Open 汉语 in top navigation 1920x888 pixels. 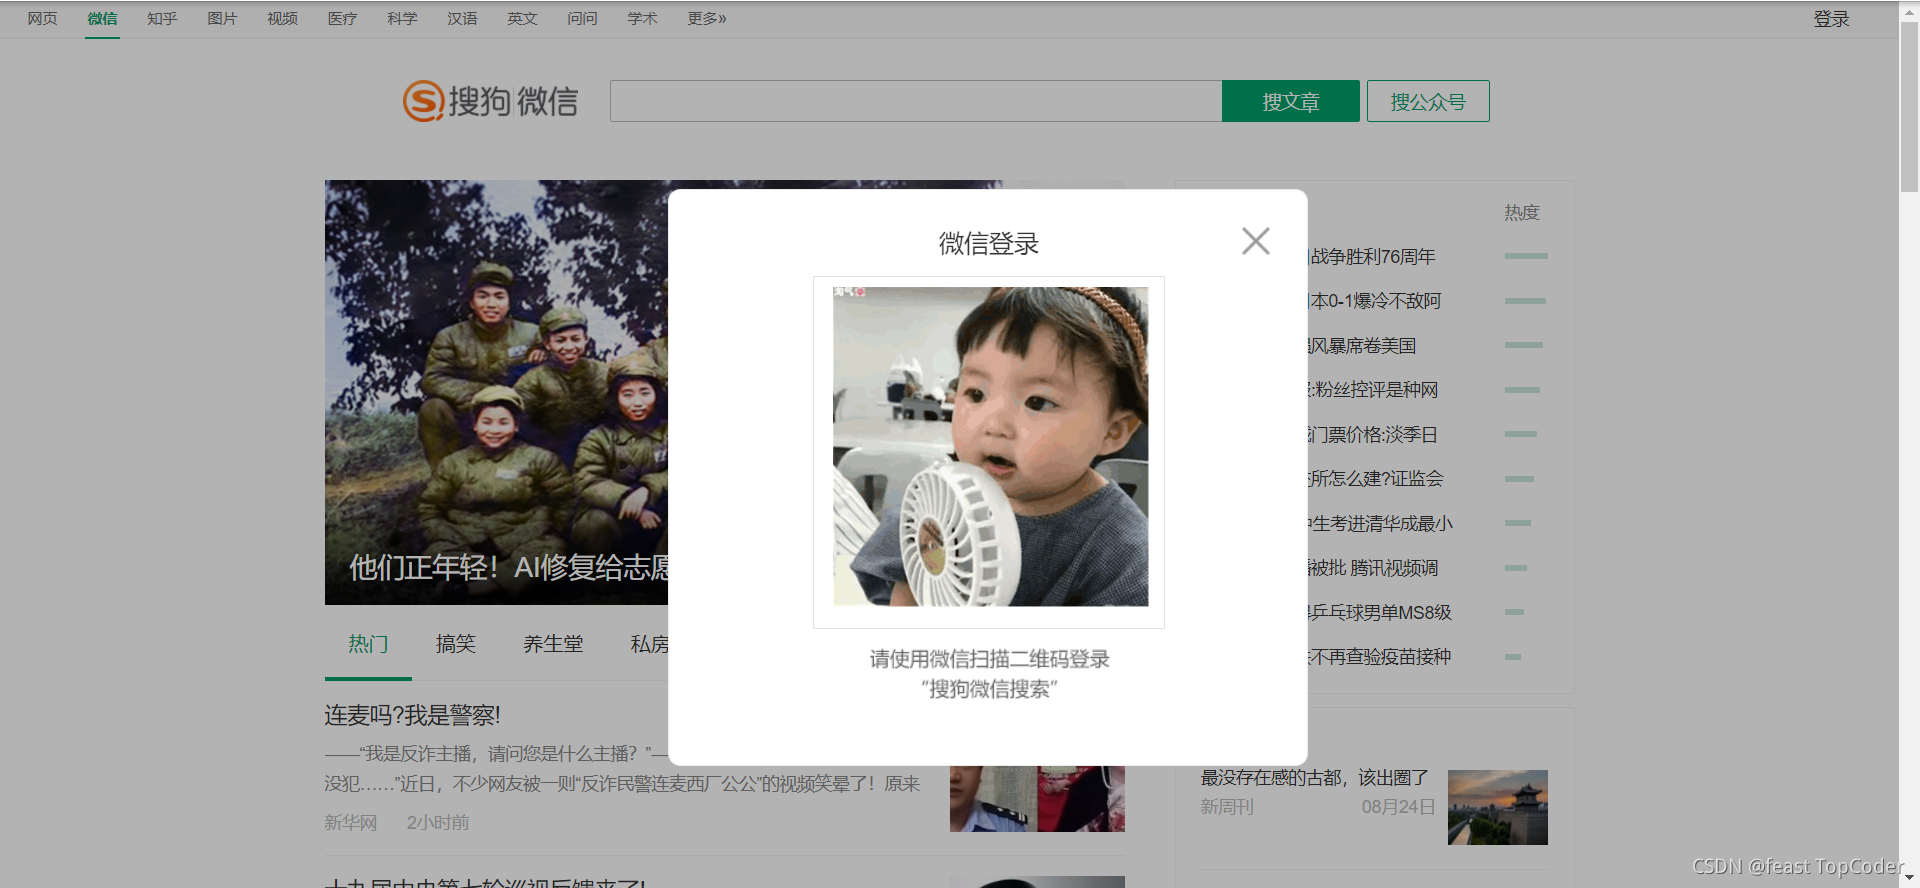click(462, 18)
